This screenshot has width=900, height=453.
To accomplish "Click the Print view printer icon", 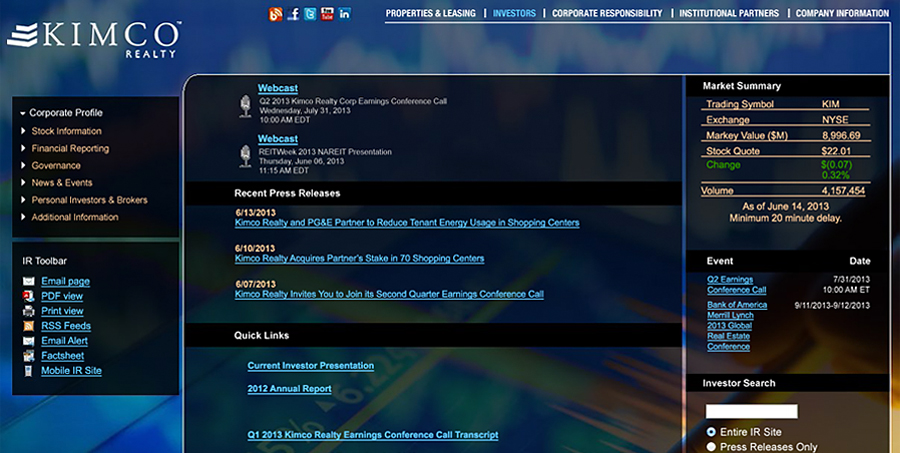I will click(29, 311).
